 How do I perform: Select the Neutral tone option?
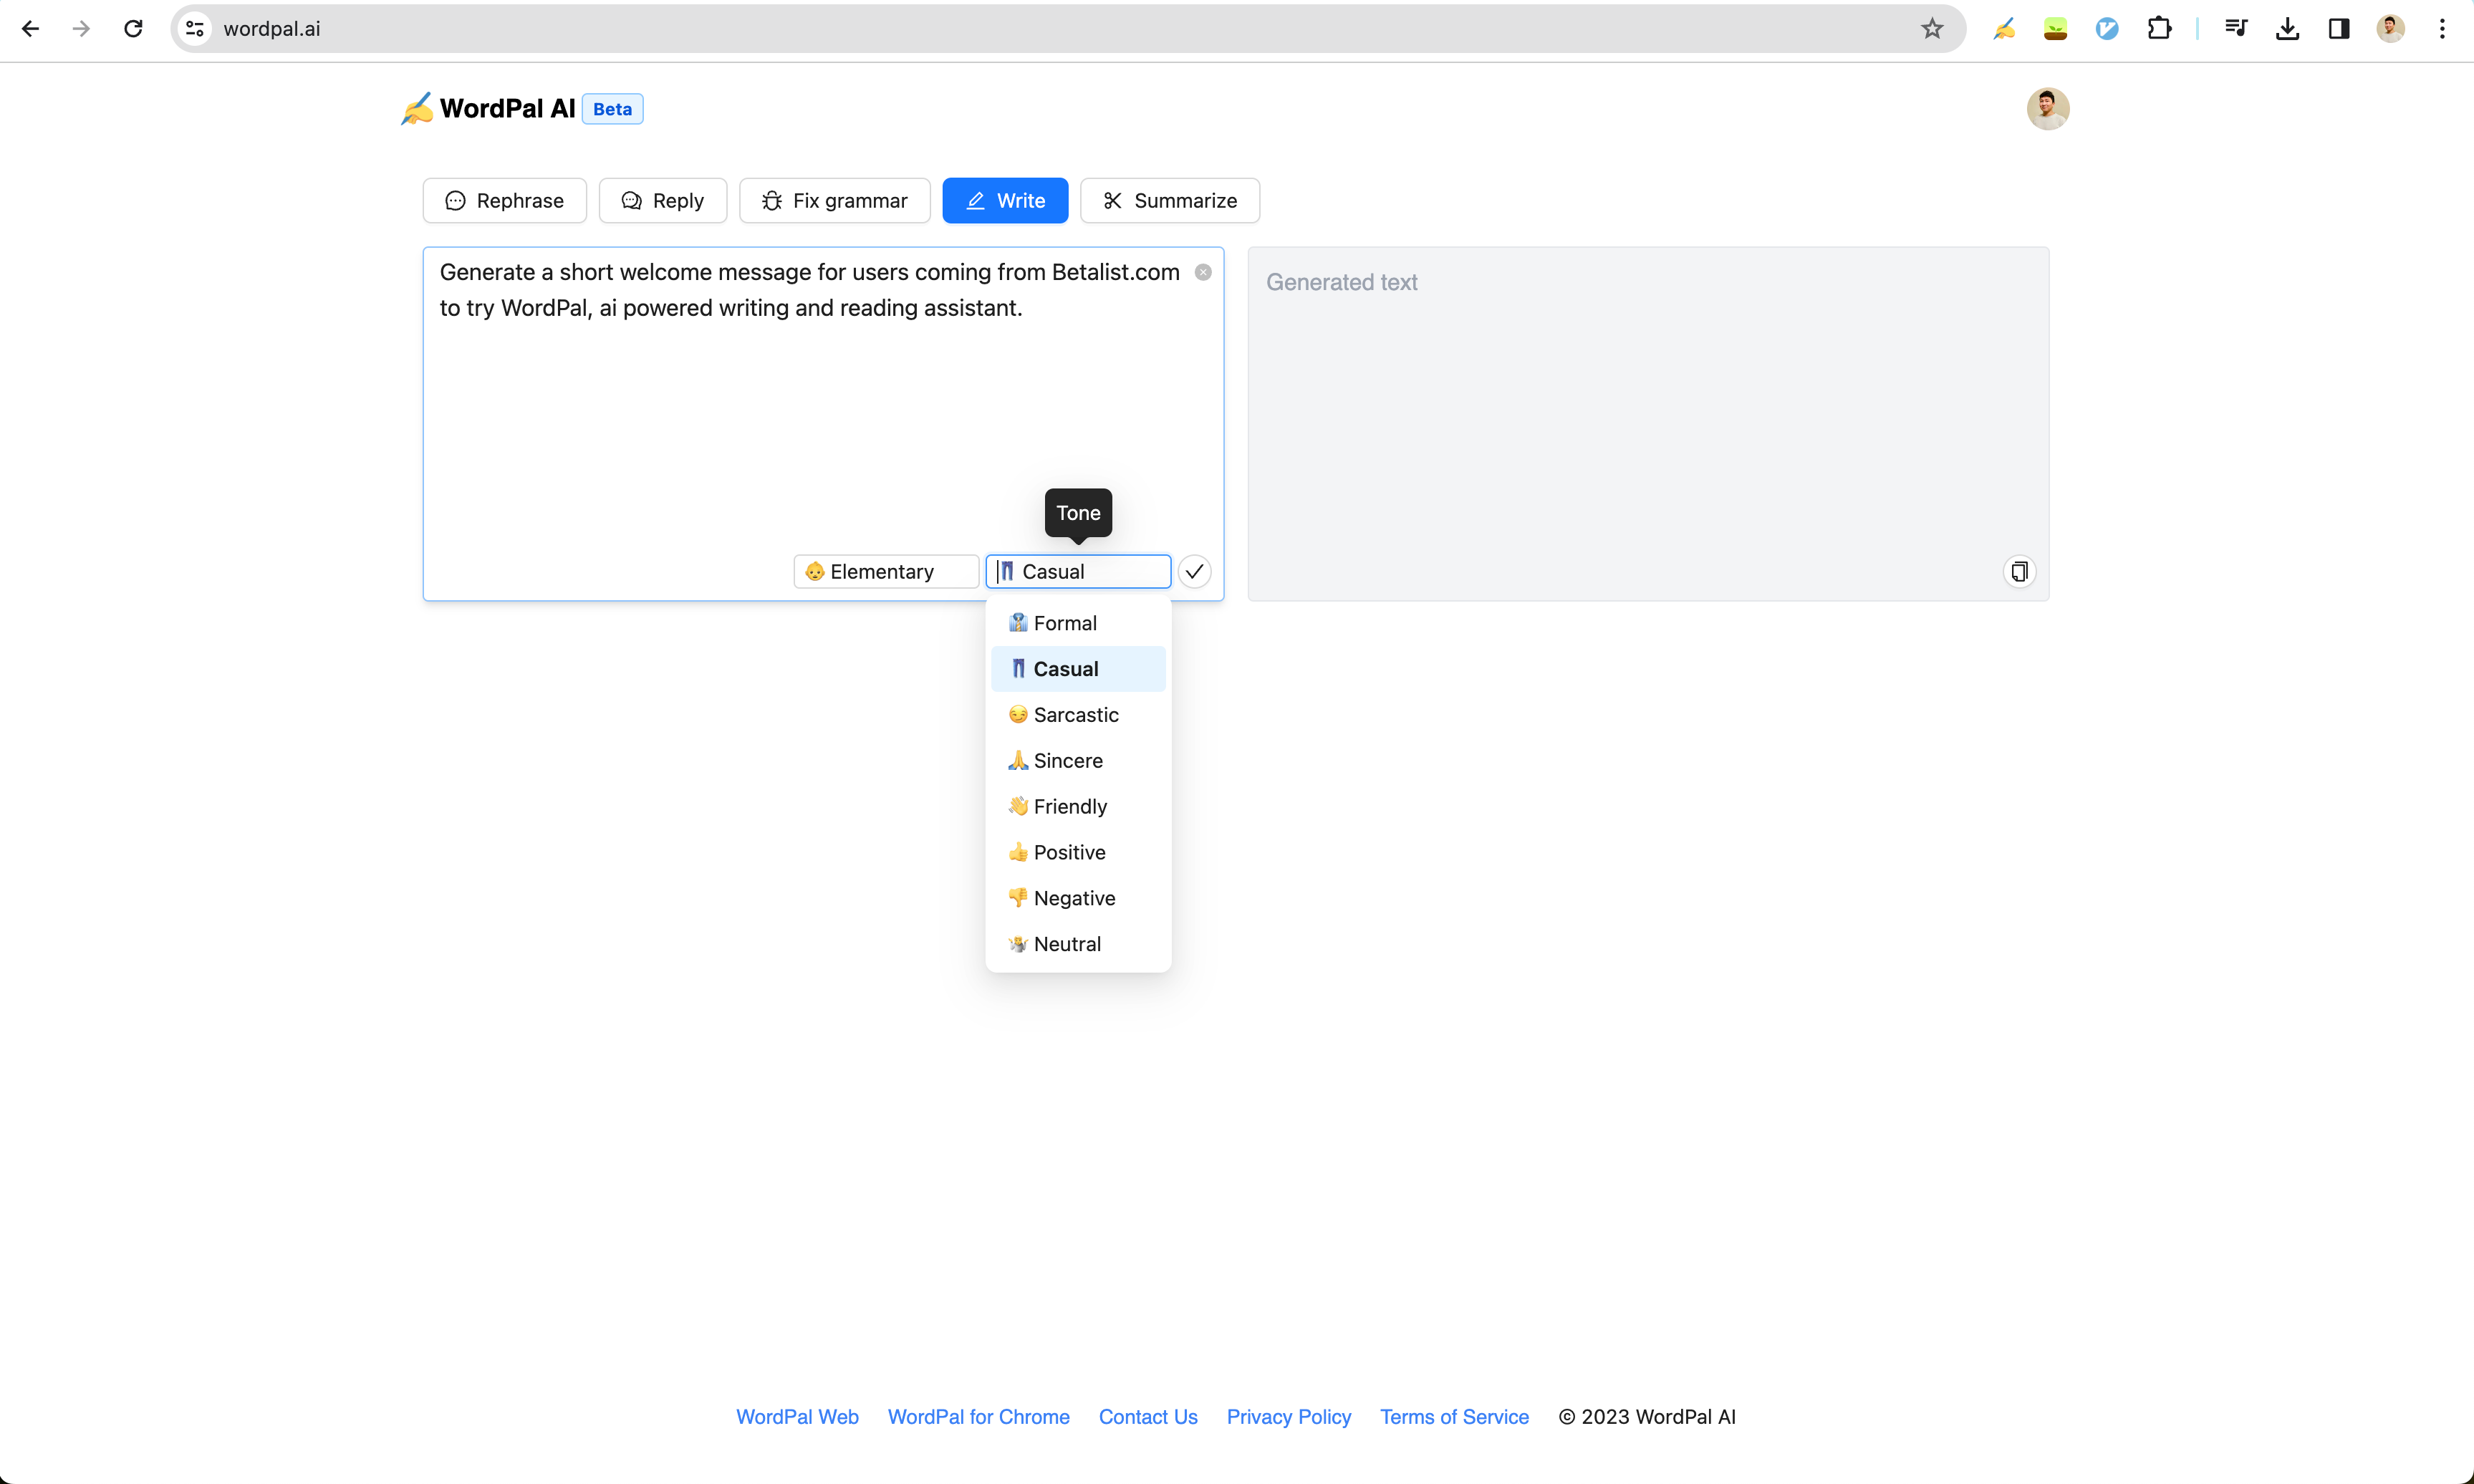click(1077, 943)
